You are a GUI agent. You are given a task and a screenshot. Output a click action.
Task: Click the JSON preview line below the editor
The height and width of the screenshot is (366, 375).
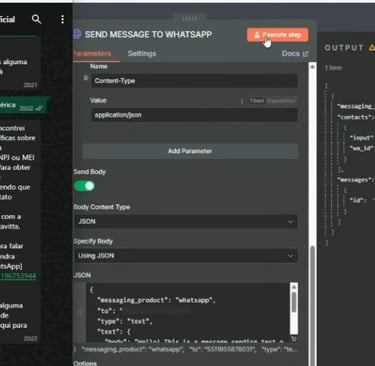(186, 349)
